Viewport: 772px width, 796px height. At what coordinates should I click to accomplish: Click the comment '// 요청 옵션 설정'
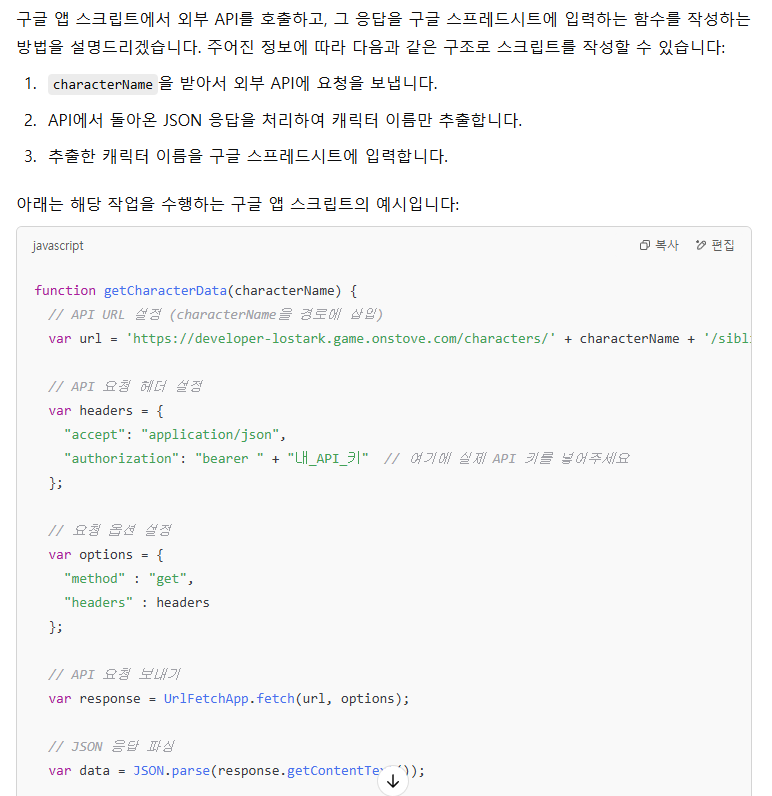(x=110, y=530)
